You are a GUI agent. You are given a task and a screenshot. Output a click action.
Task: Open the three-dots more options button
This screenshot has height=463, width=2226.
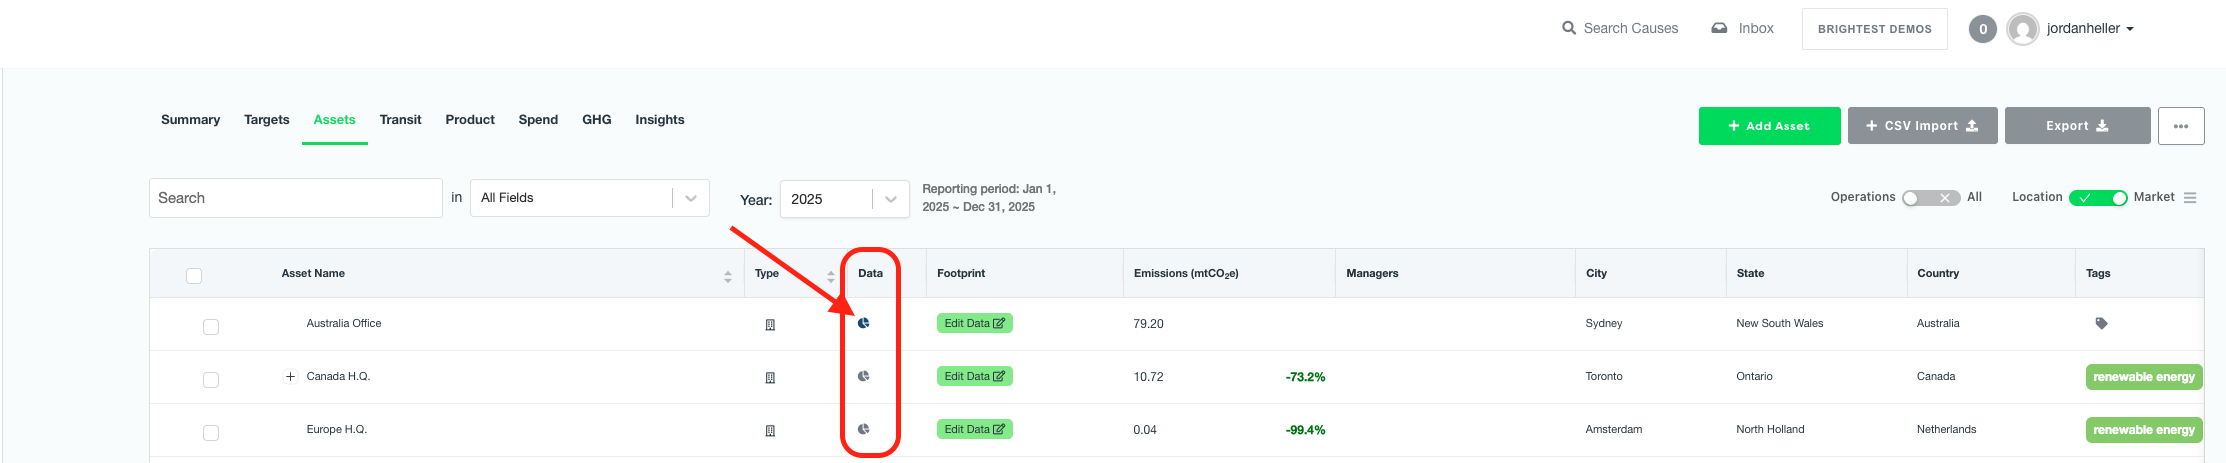point(2180,126)
